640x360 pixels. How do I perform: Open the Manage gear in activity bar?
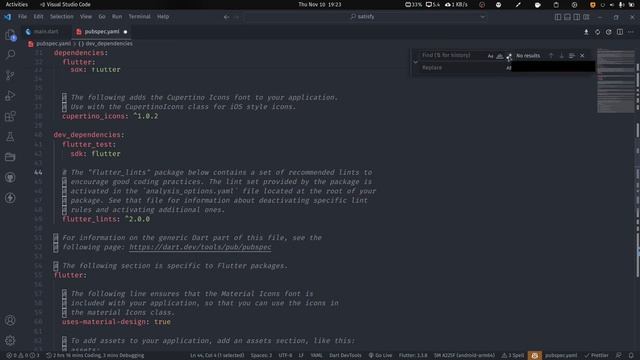pyautogui.click(x=10, y=340)
